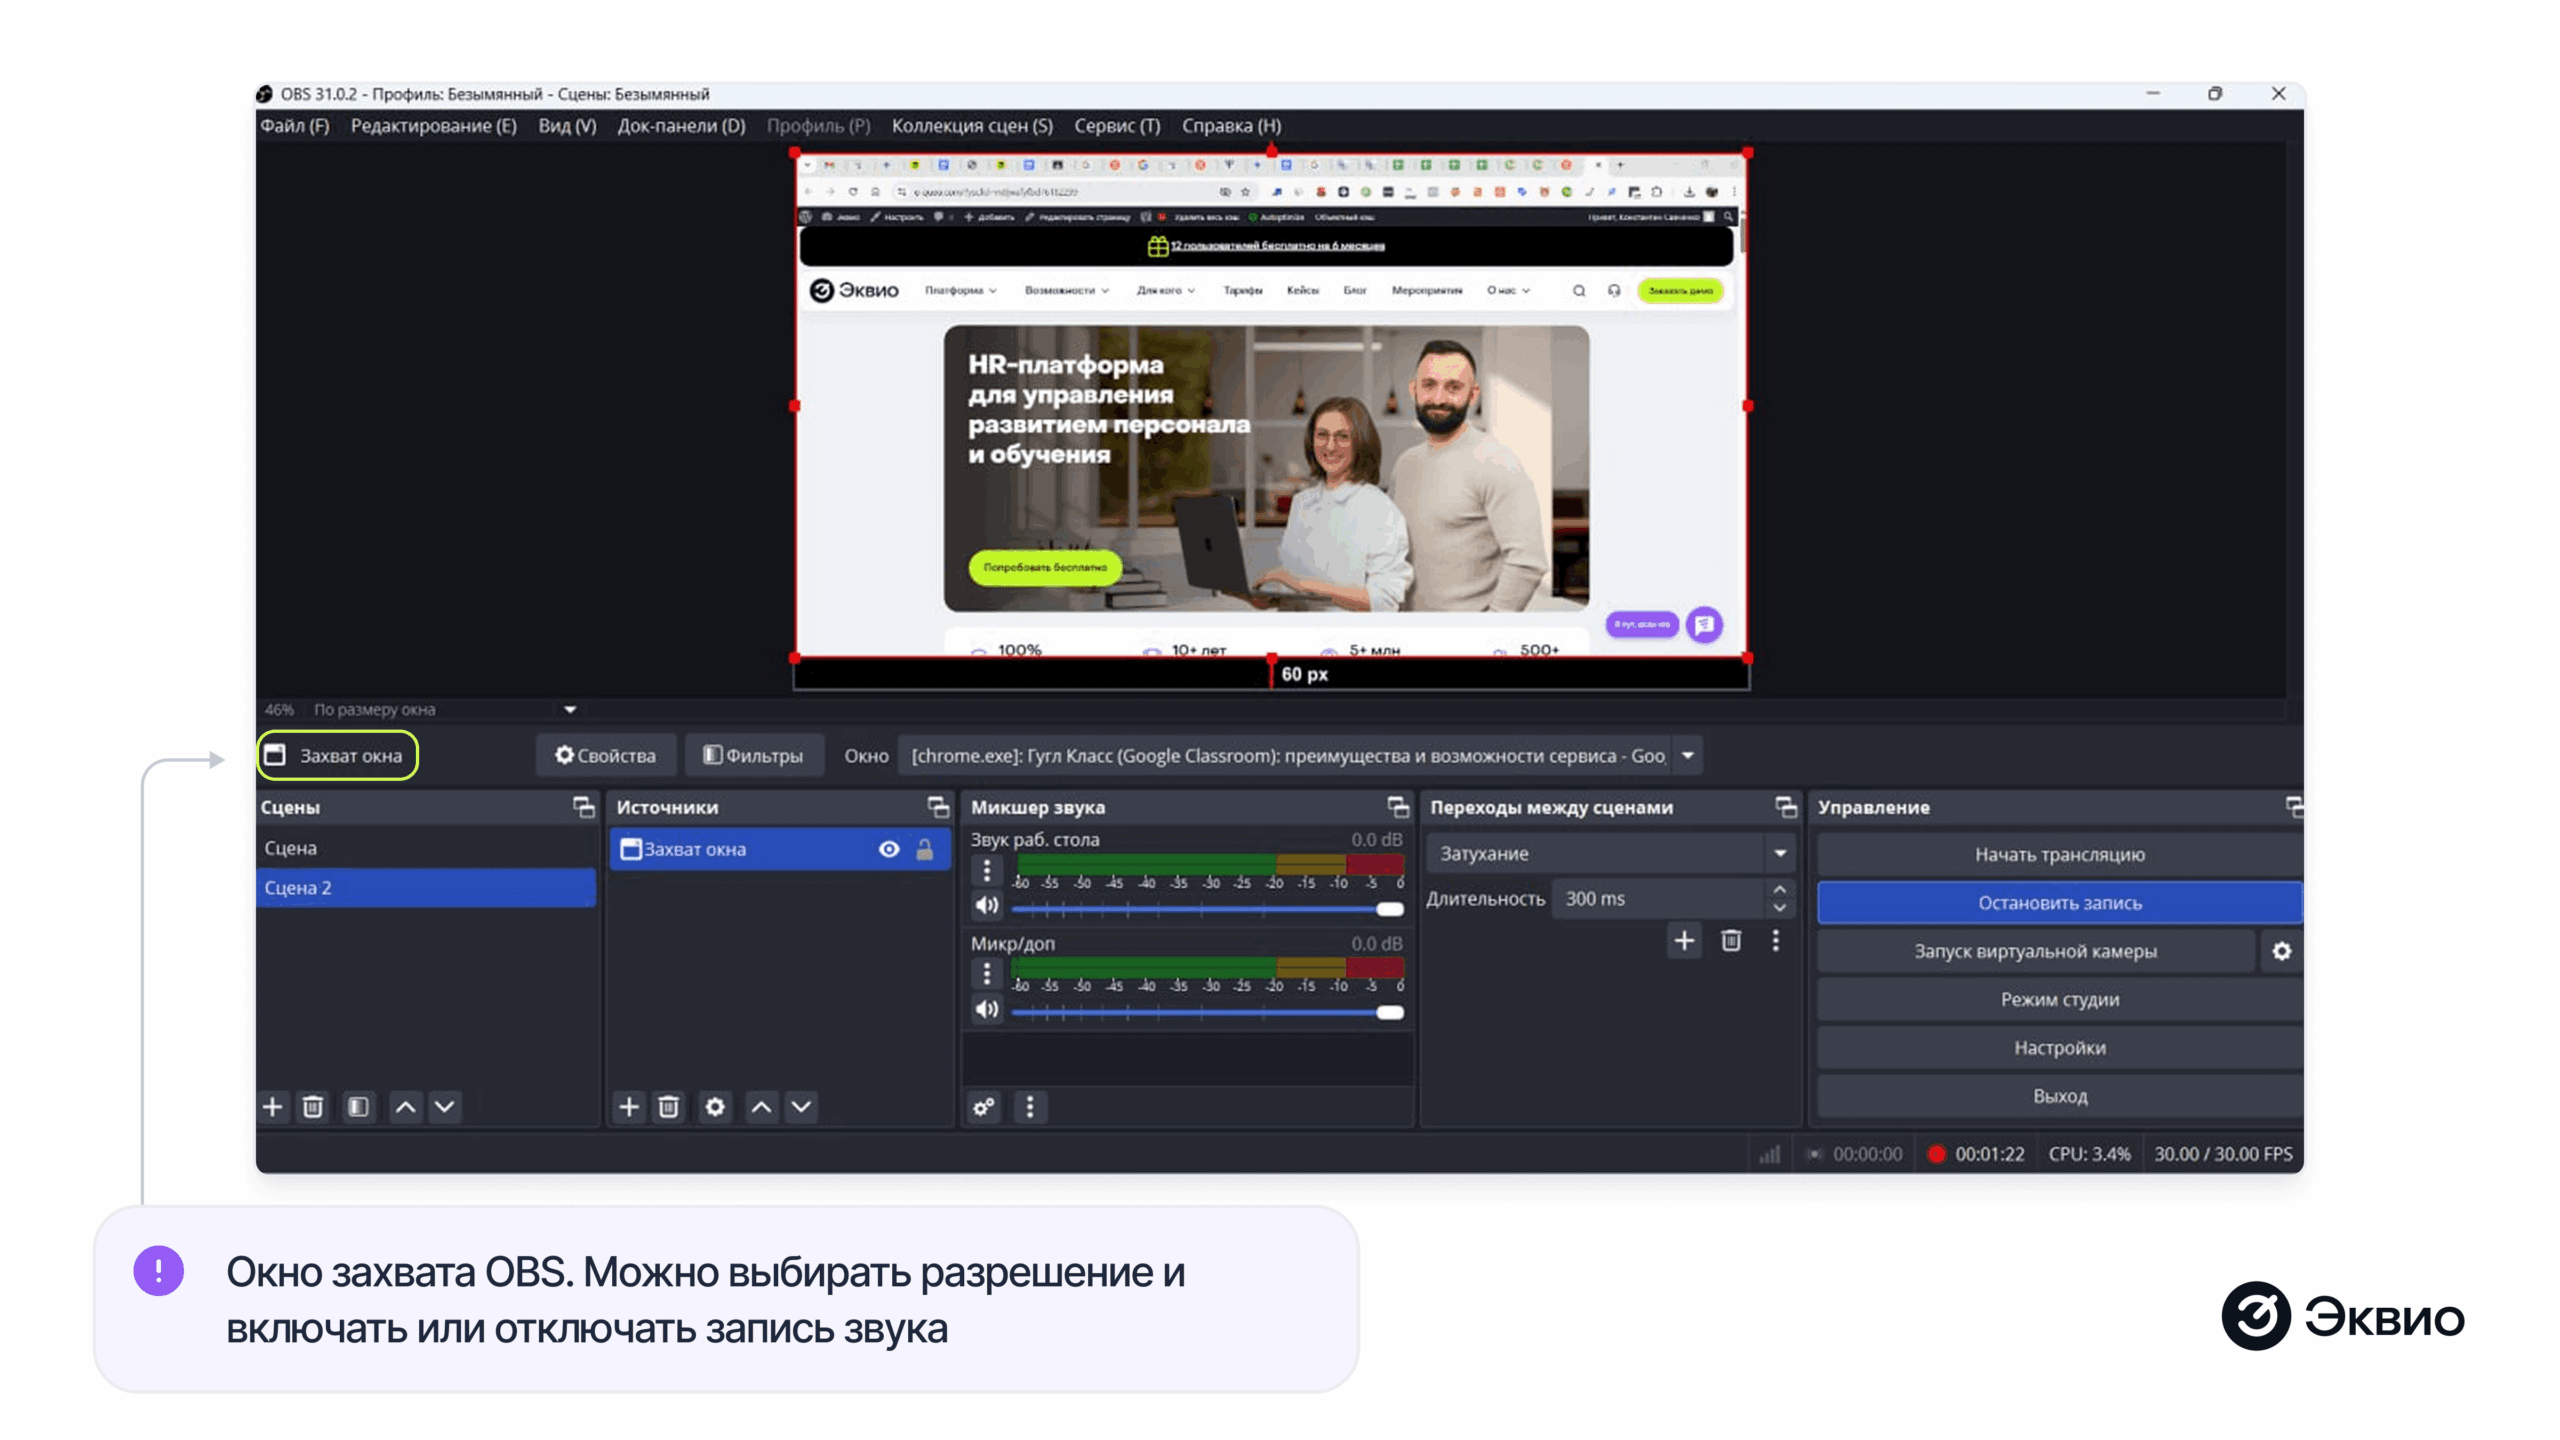Image resolution: width=2560 pixels, height=1440 pixels.
Task: Open OBS Настройки from Управление panel
Action: pos(2058,1047)
